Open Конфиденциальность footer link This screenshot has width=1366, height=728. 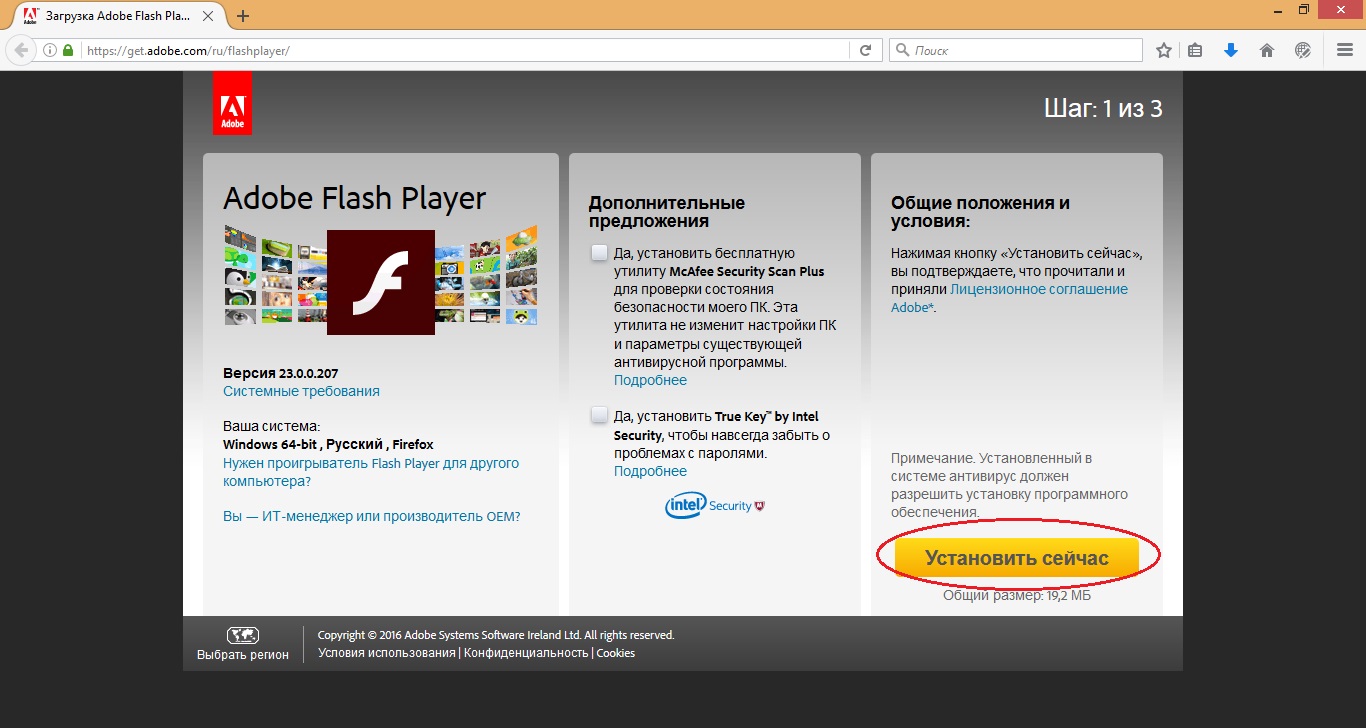click(x=526, y=653)
